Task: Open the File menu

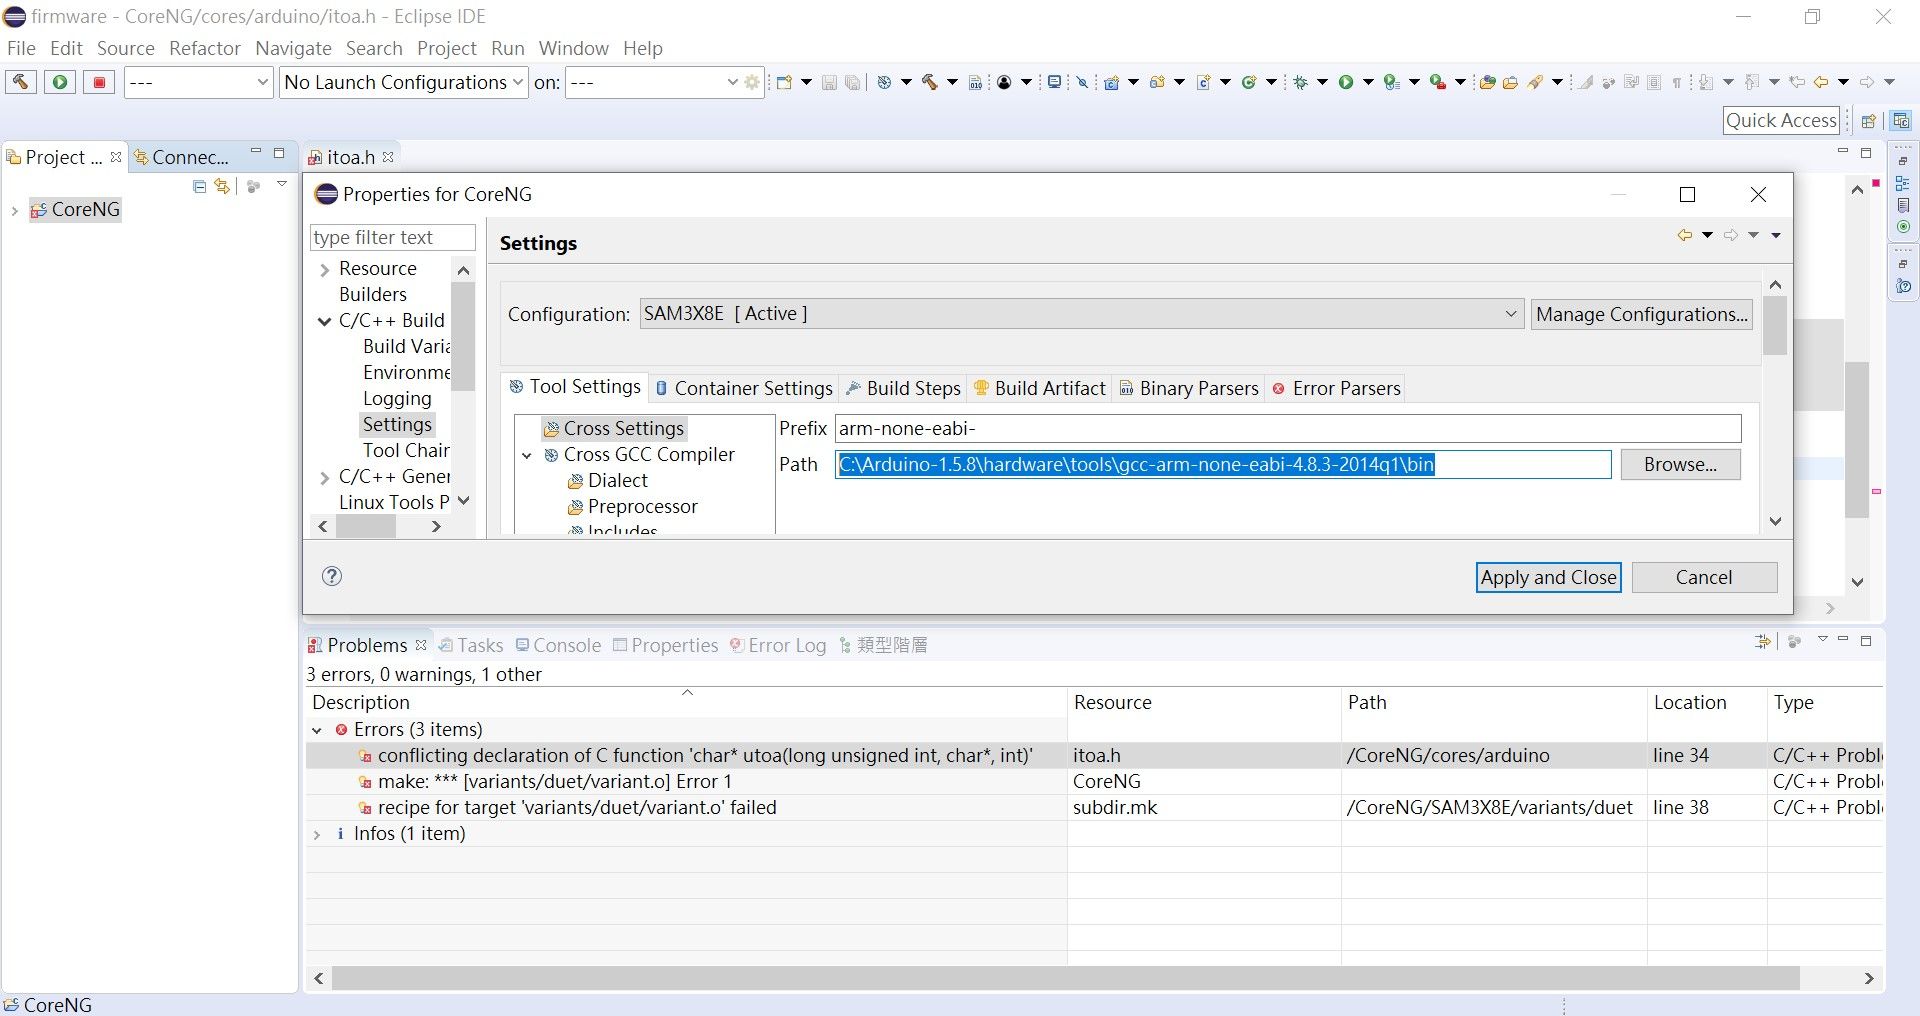Action: (21, 48)
